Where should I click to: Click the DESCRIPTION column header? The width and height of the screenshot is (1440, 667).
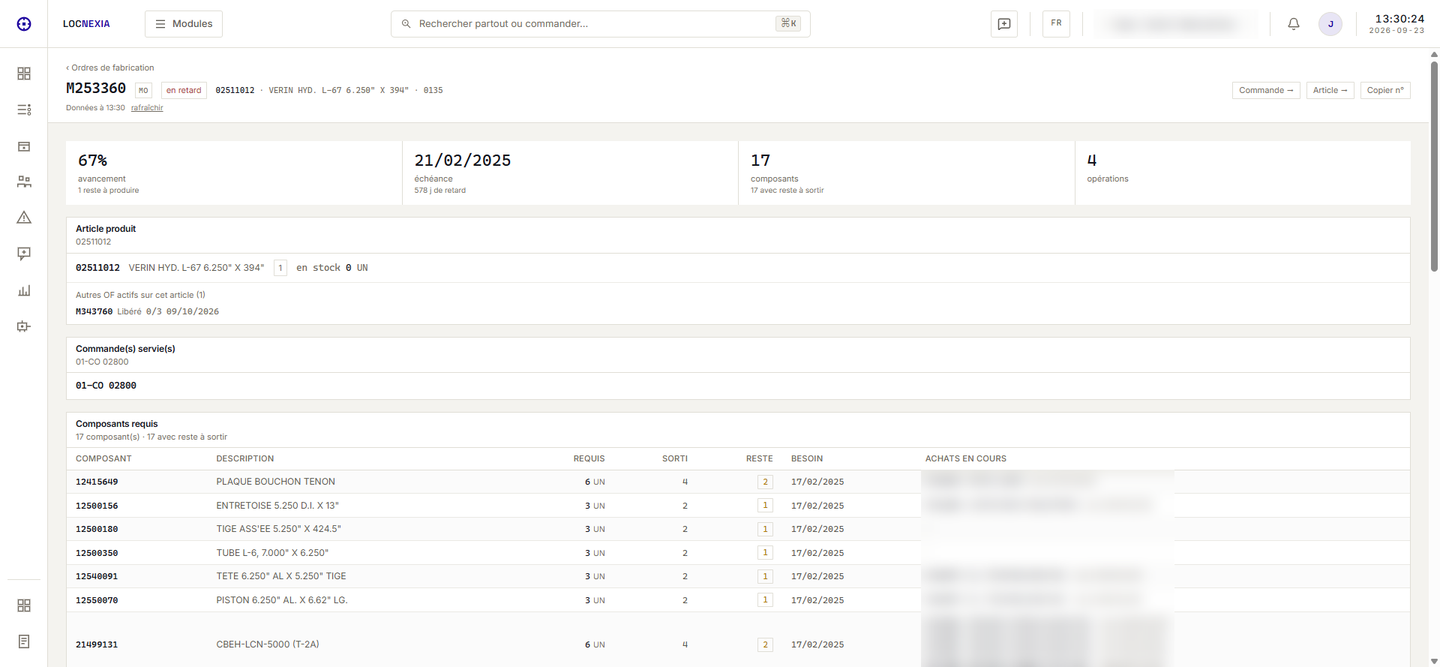(x=245, y=459)
